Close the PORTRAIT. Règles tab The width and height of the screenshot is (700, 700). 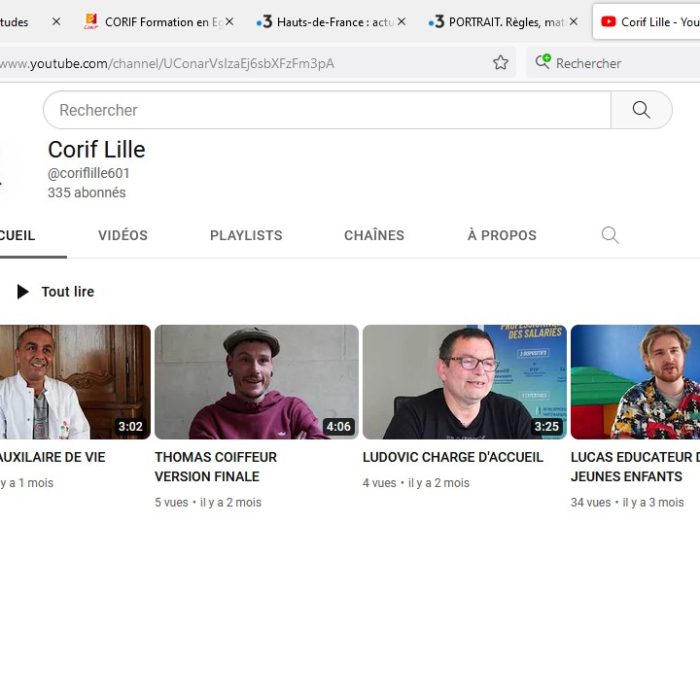coord(574,21)
